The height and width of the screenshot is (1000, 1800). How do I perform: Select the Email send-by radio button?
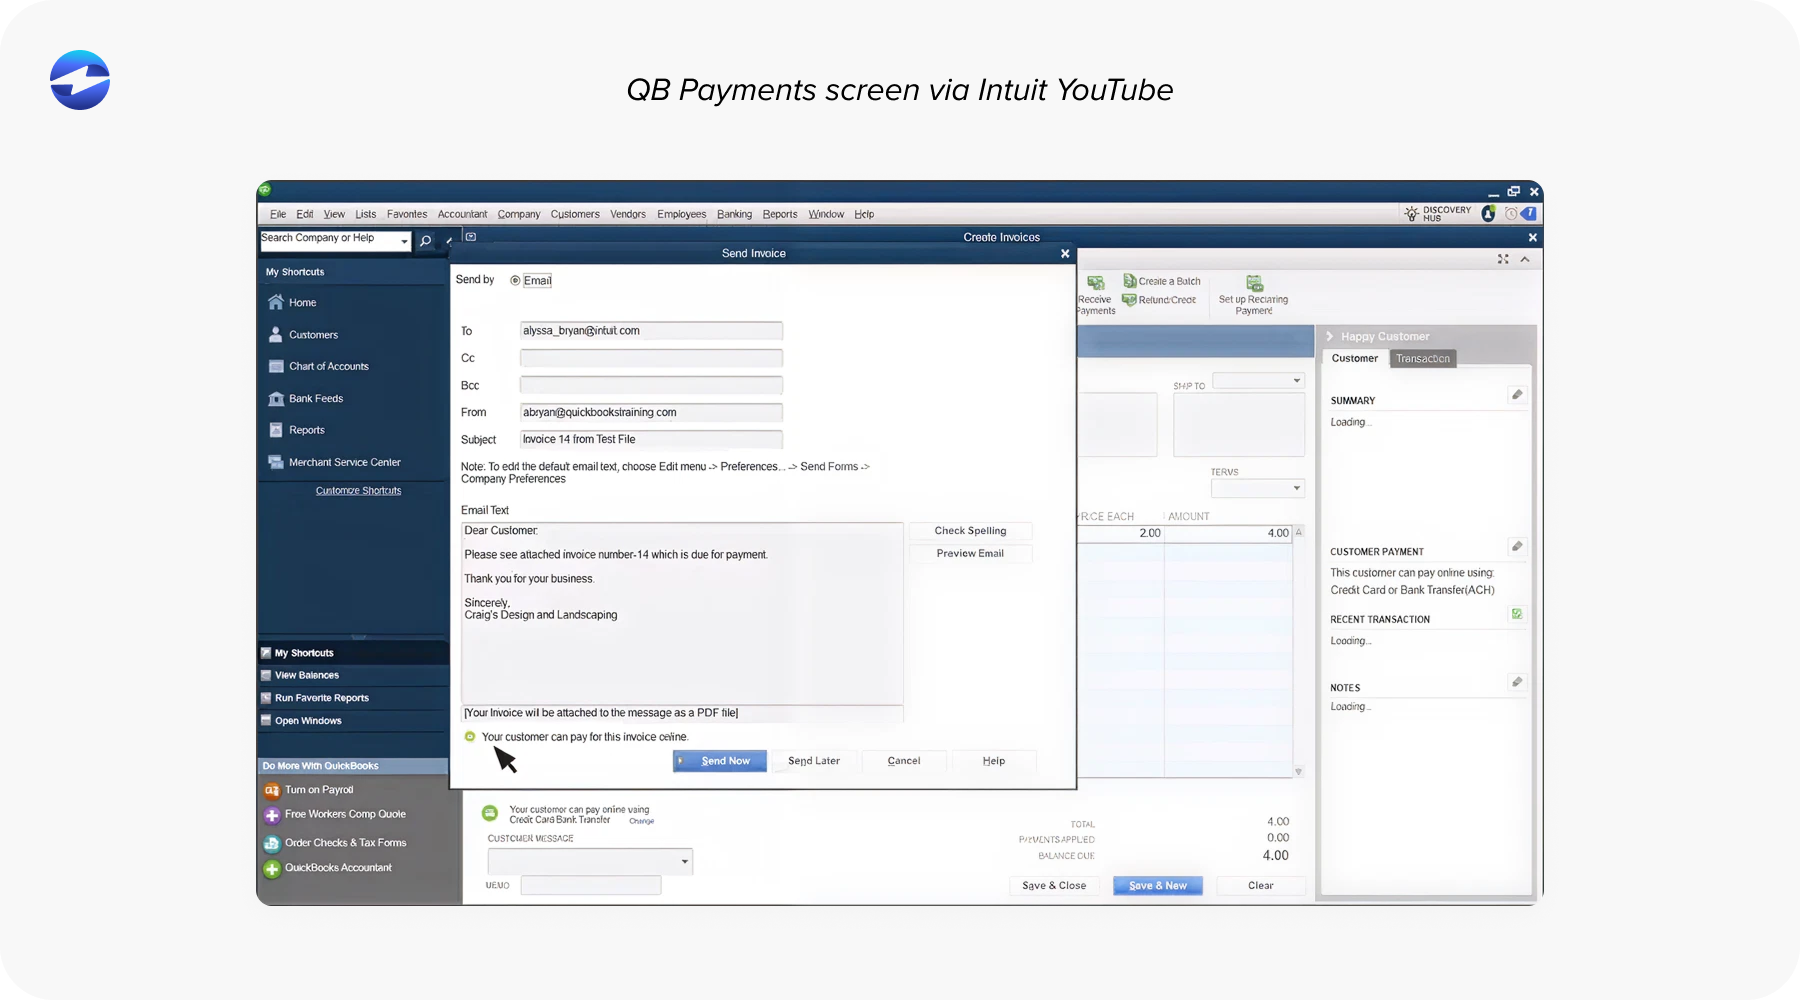[516, 280]
